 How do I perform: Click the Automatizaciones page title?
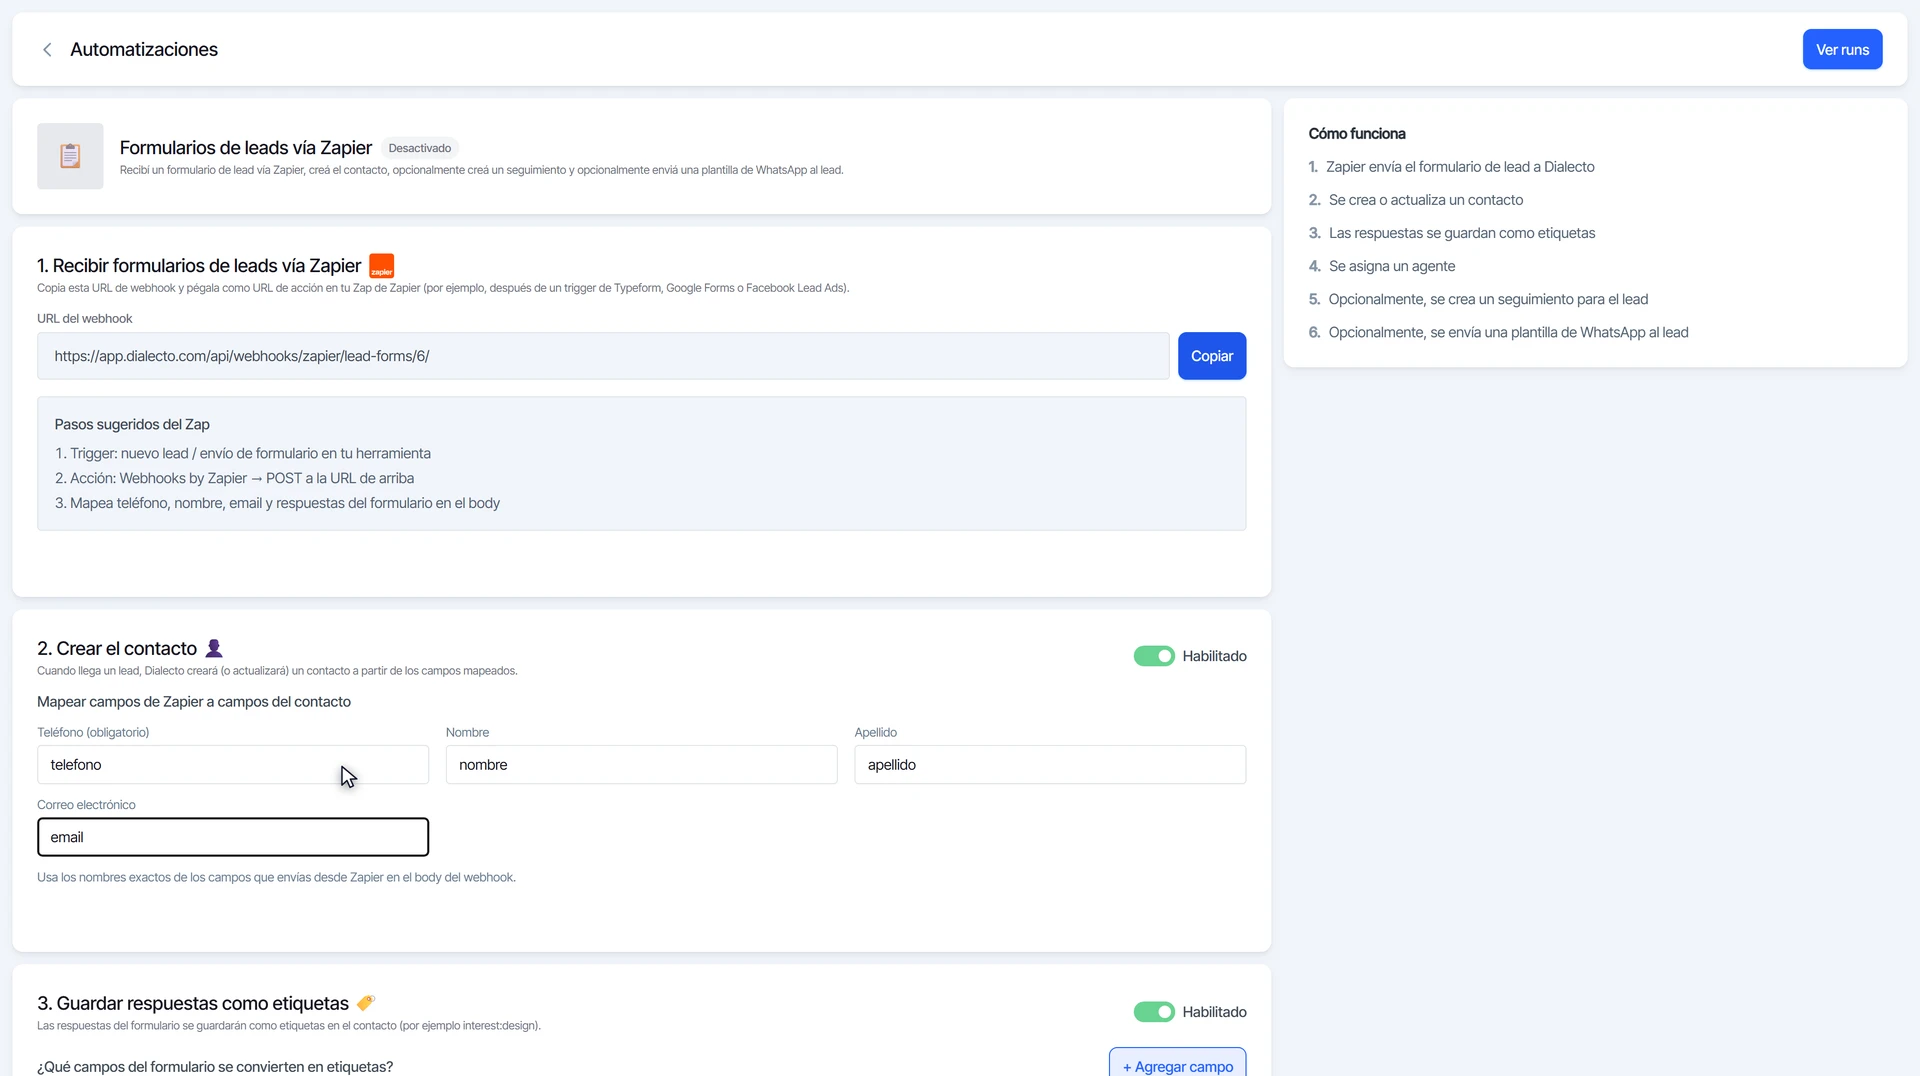144,49
